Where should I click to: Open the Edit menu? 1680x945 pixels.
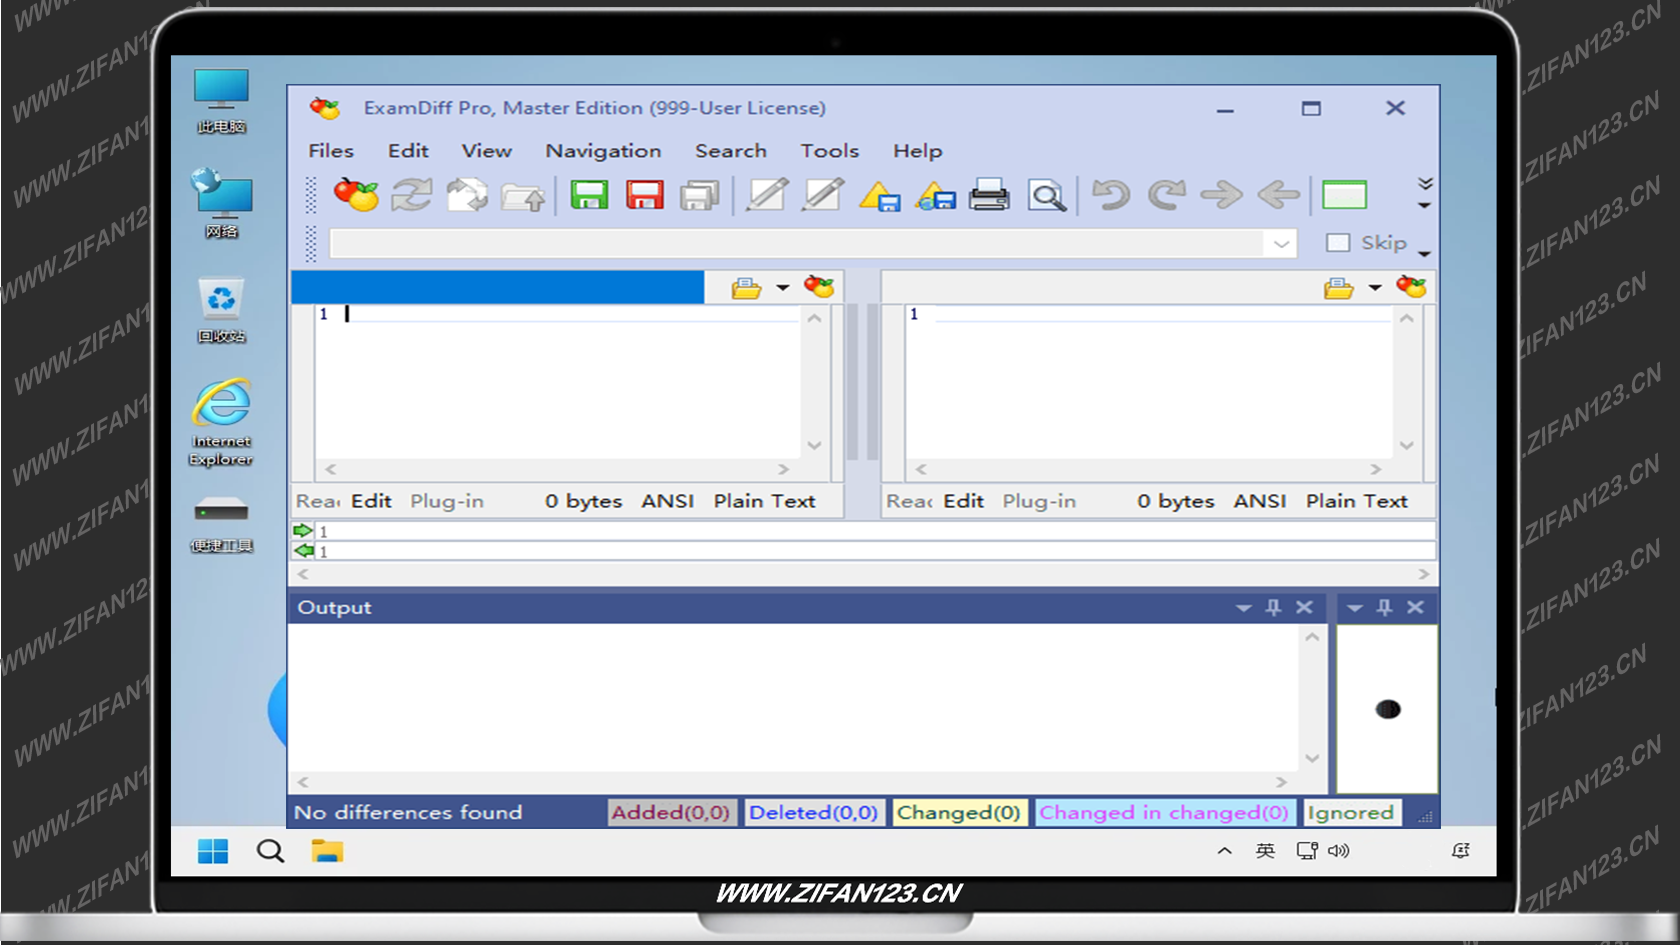[x=408, y=151]
